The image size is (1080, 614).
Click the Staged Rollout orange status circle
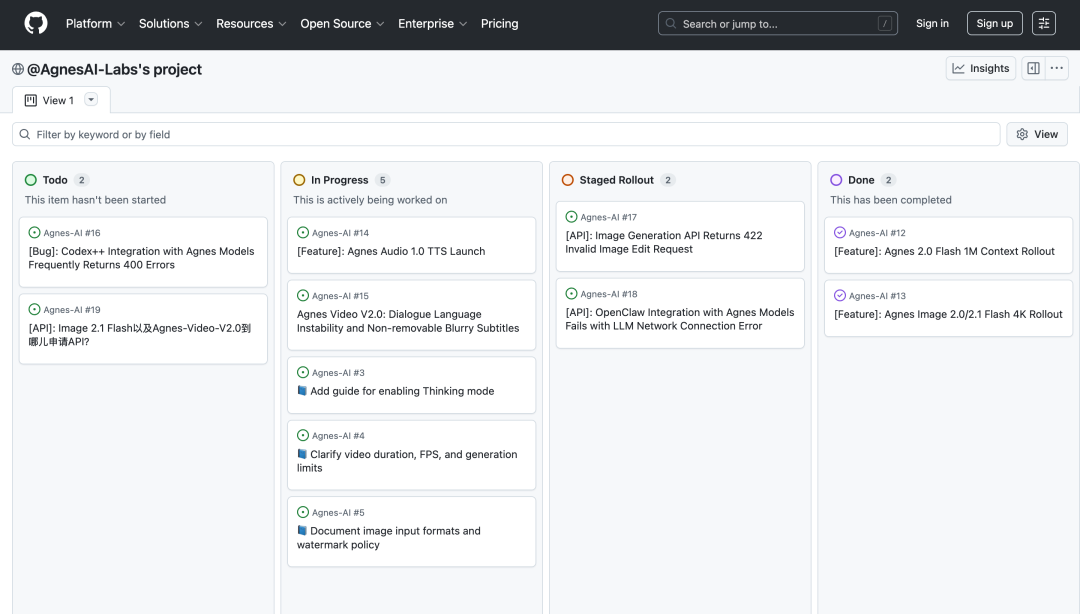(x=568, y=180)
